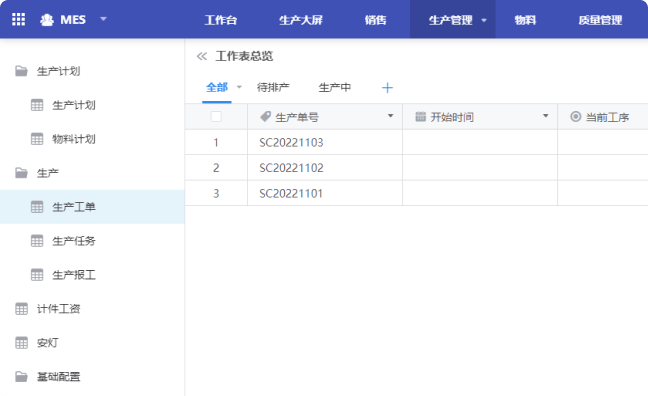Click the tag icon in 生产单号 header
Screen dimensions: 648x396
265,117
